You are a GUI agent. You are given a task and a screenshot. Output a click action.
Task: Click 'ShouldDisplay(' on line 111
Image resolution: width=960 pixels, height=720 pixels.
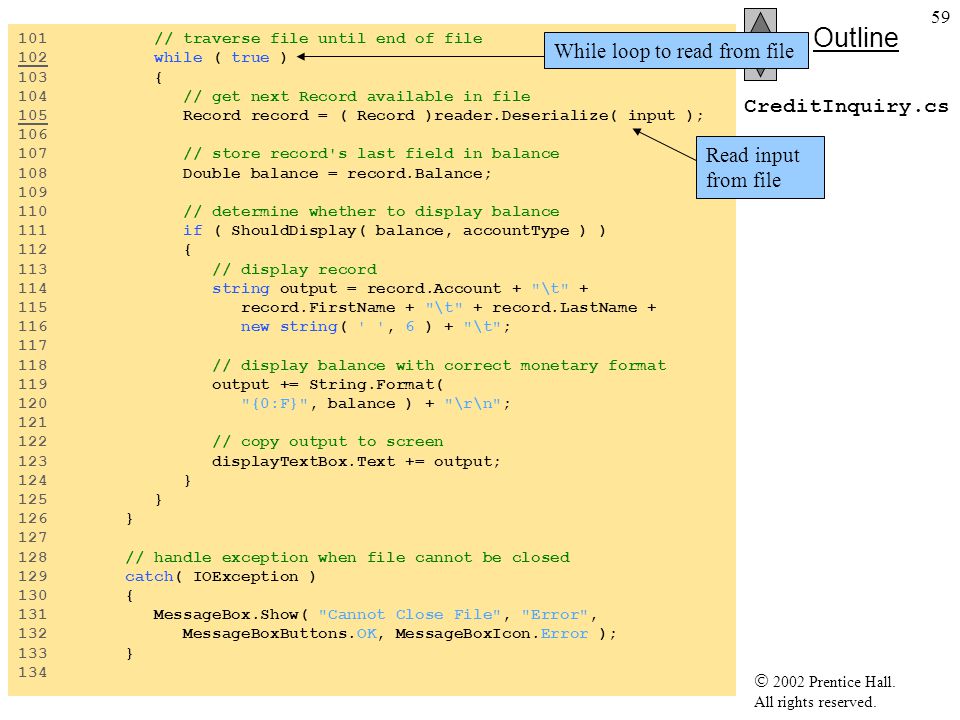point(298,230)
